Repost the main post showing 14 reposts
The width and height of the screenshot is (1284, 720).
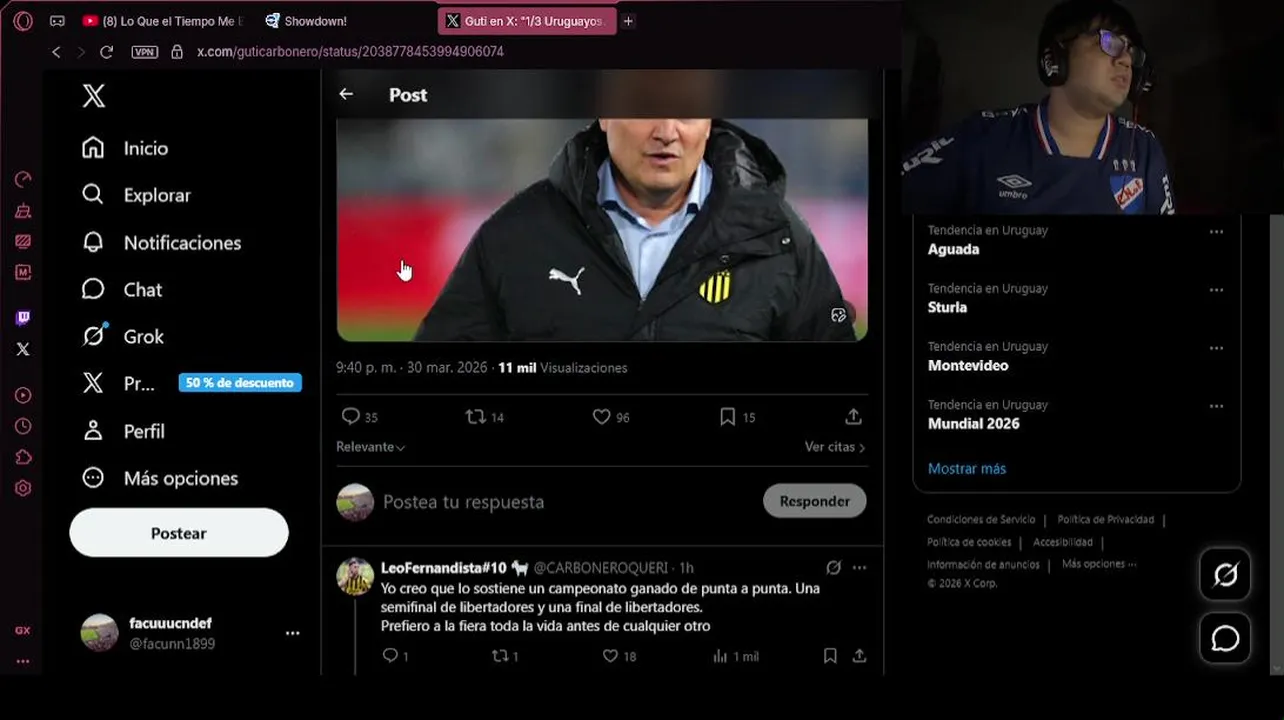pos(476,417)
